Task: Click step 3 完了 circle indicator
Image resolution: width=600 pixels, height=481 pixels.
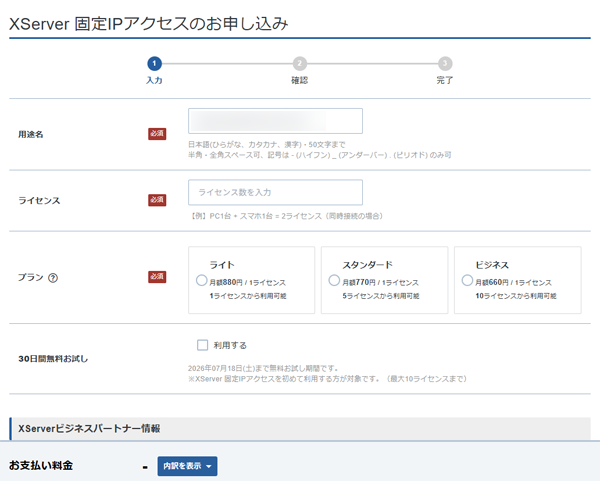Action: click(x=445, y=64)
